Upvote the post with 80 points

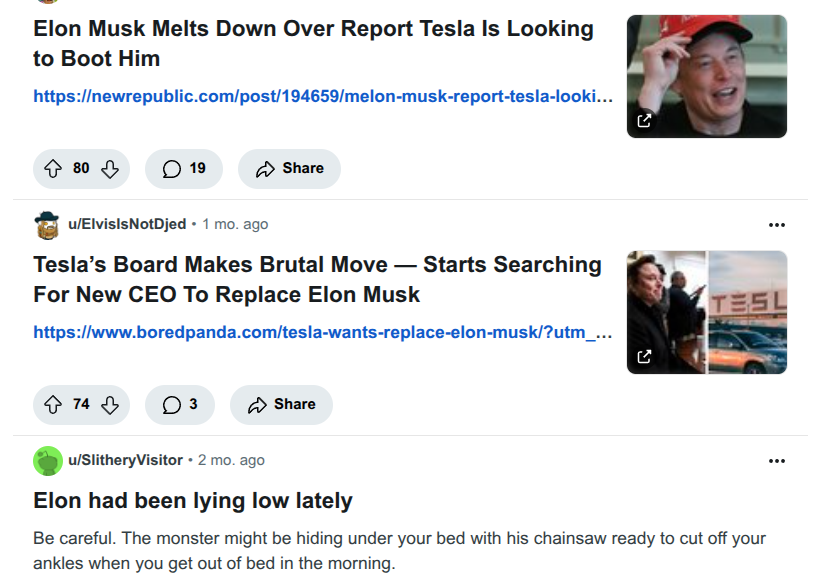tap(53, 169)
